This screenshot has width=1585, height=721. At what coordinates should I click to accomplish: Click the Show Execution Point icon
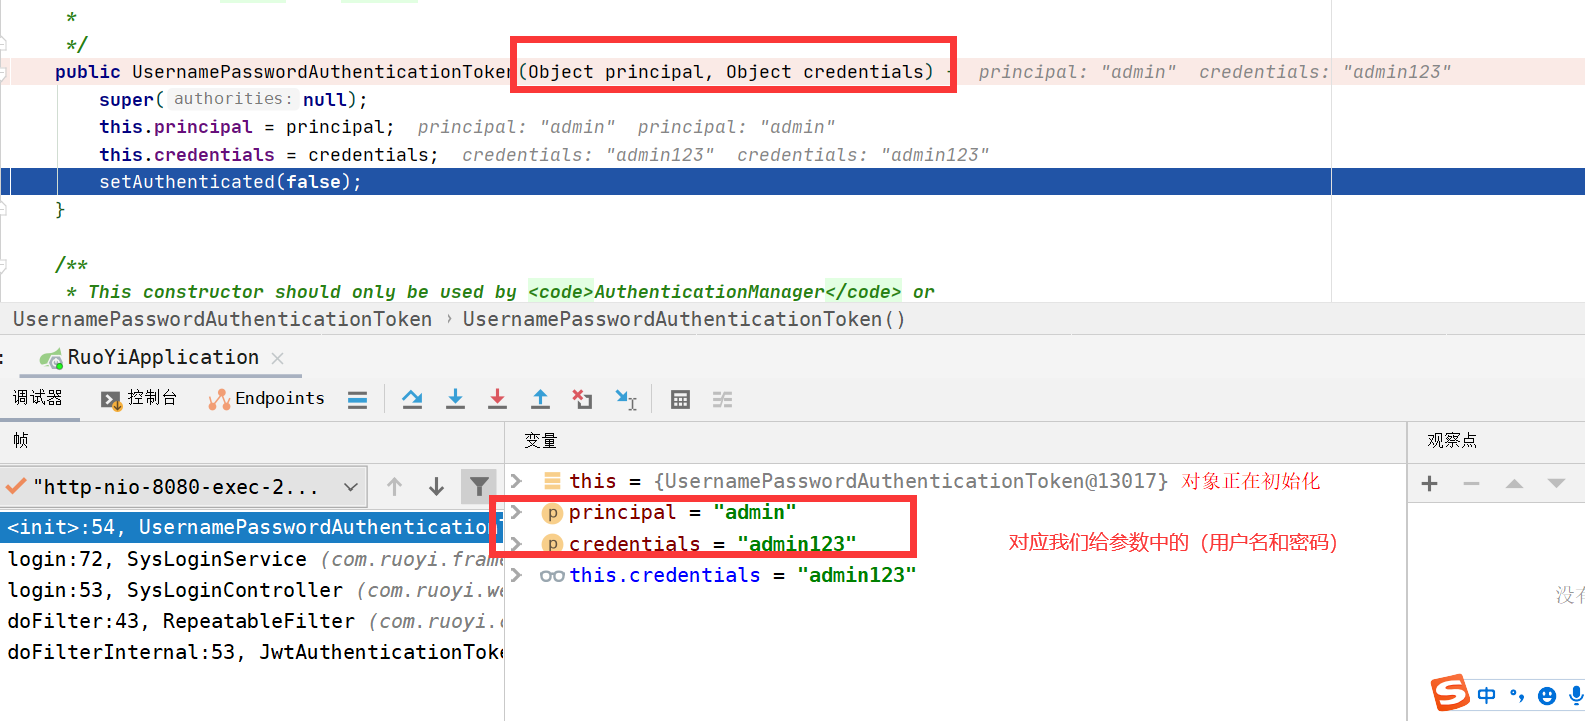357,400
